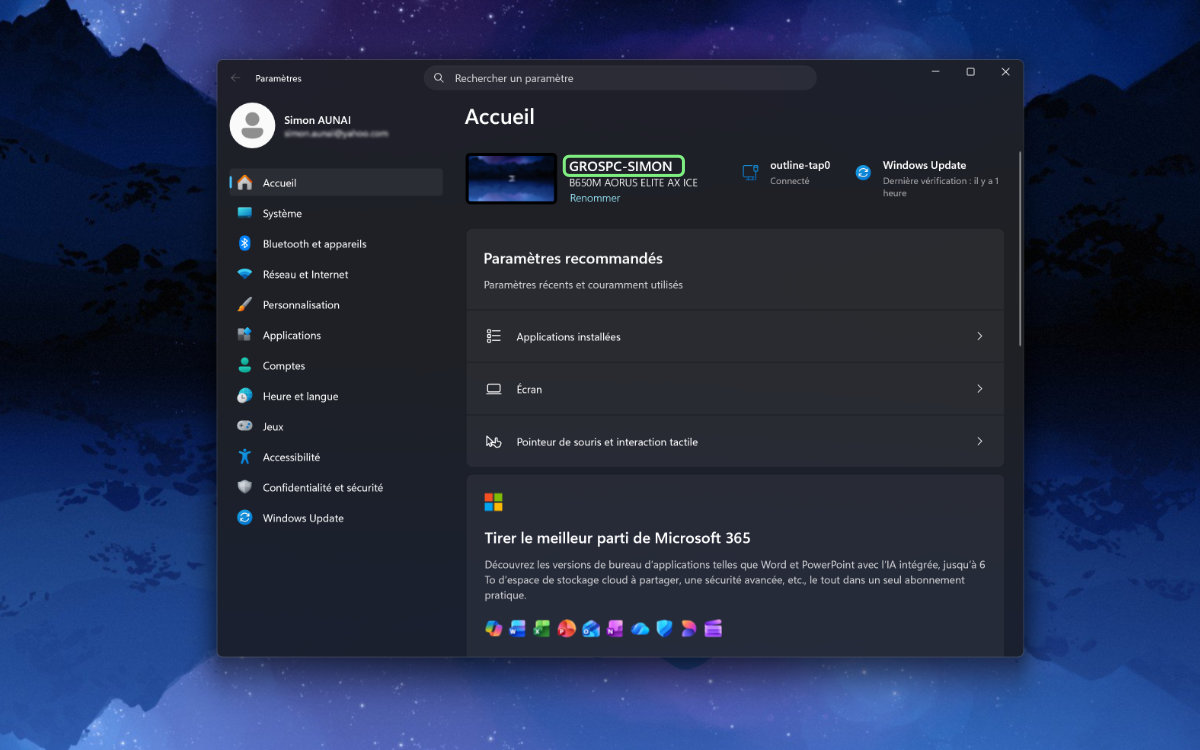The image size is (1200, 750).
Task: Open the Personnalisation paintbrush icon
Action: click(245, 305)
